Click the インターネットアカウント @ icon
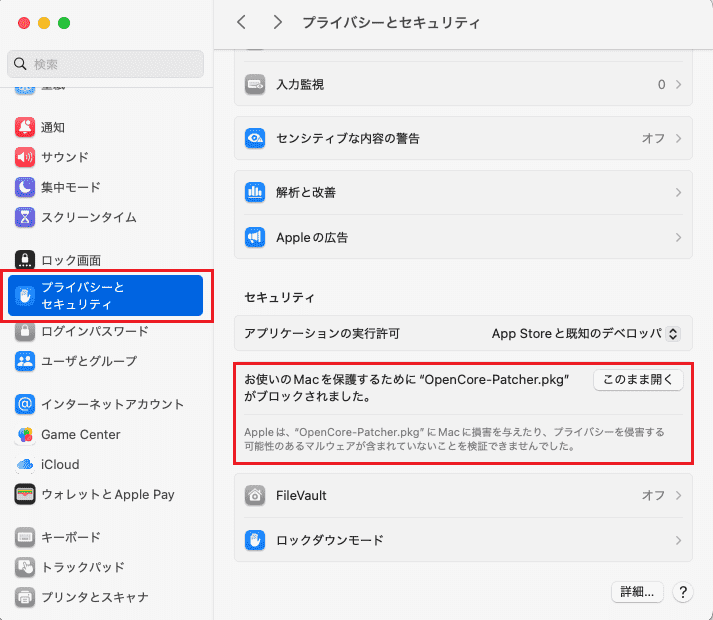 point(25,404)
